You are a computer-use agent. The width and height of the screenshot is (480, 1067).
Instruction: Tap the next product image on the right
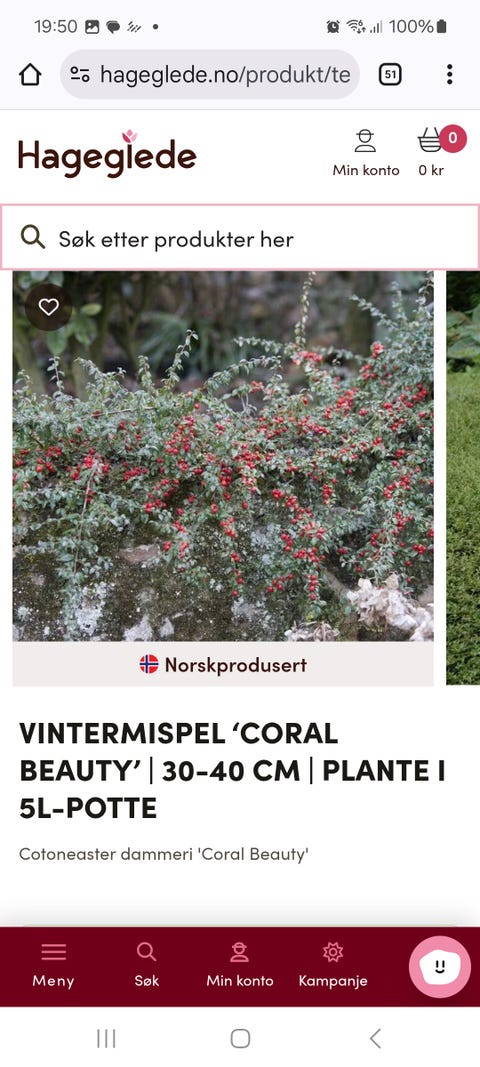click(463, 478)
